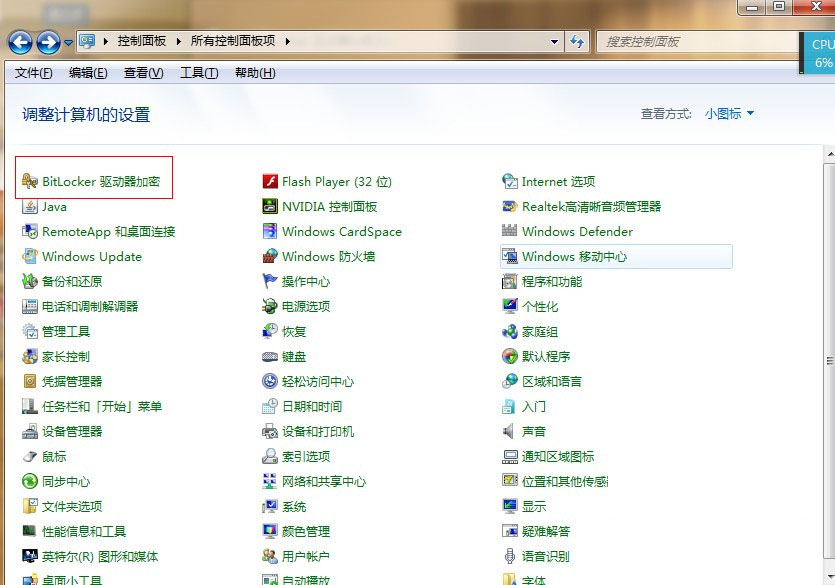
Task: Open Windows Defender icon
Action: (x=510, y=232)
